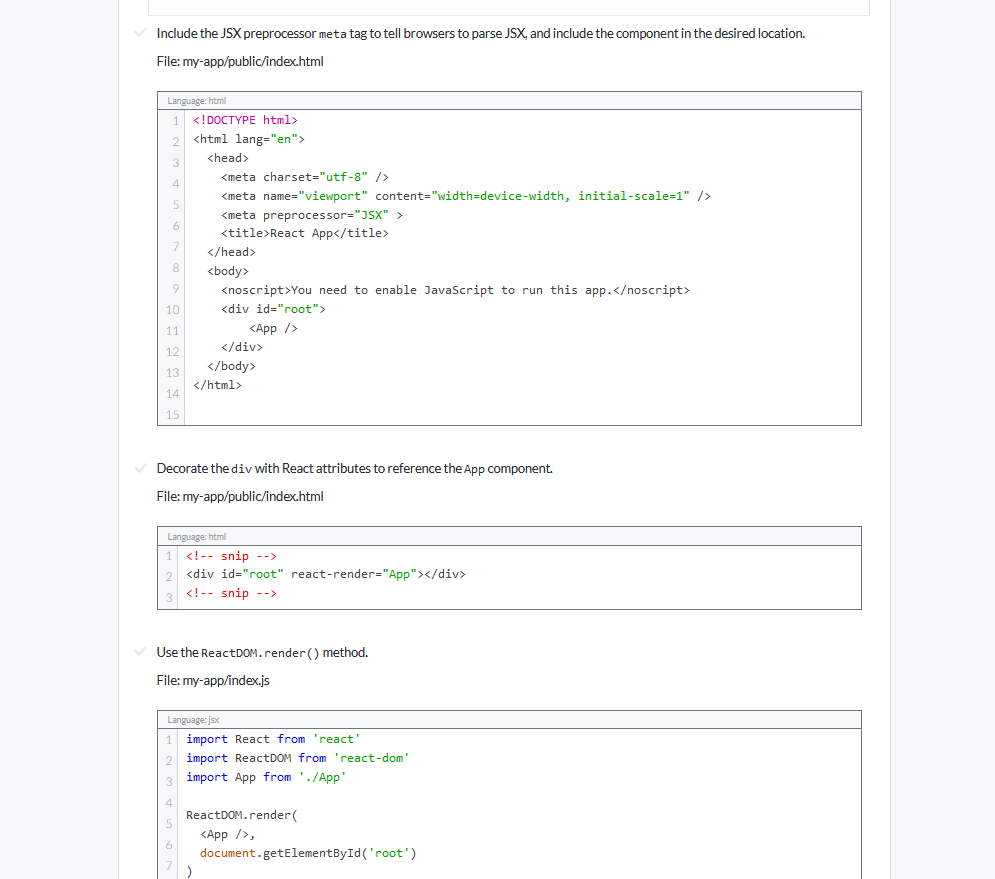This screenshot has width=995, height=879.
Task: Click the 'File: my-app/index.js' label
Action: click(213, 680)
